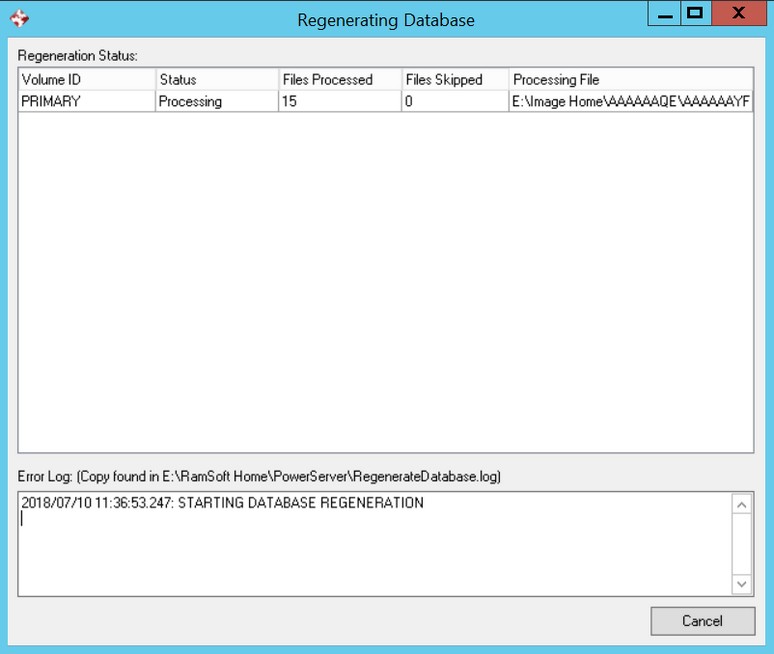Sort by the Volume ID column header
The image size is (774, 654).
(x=86, y=79)
